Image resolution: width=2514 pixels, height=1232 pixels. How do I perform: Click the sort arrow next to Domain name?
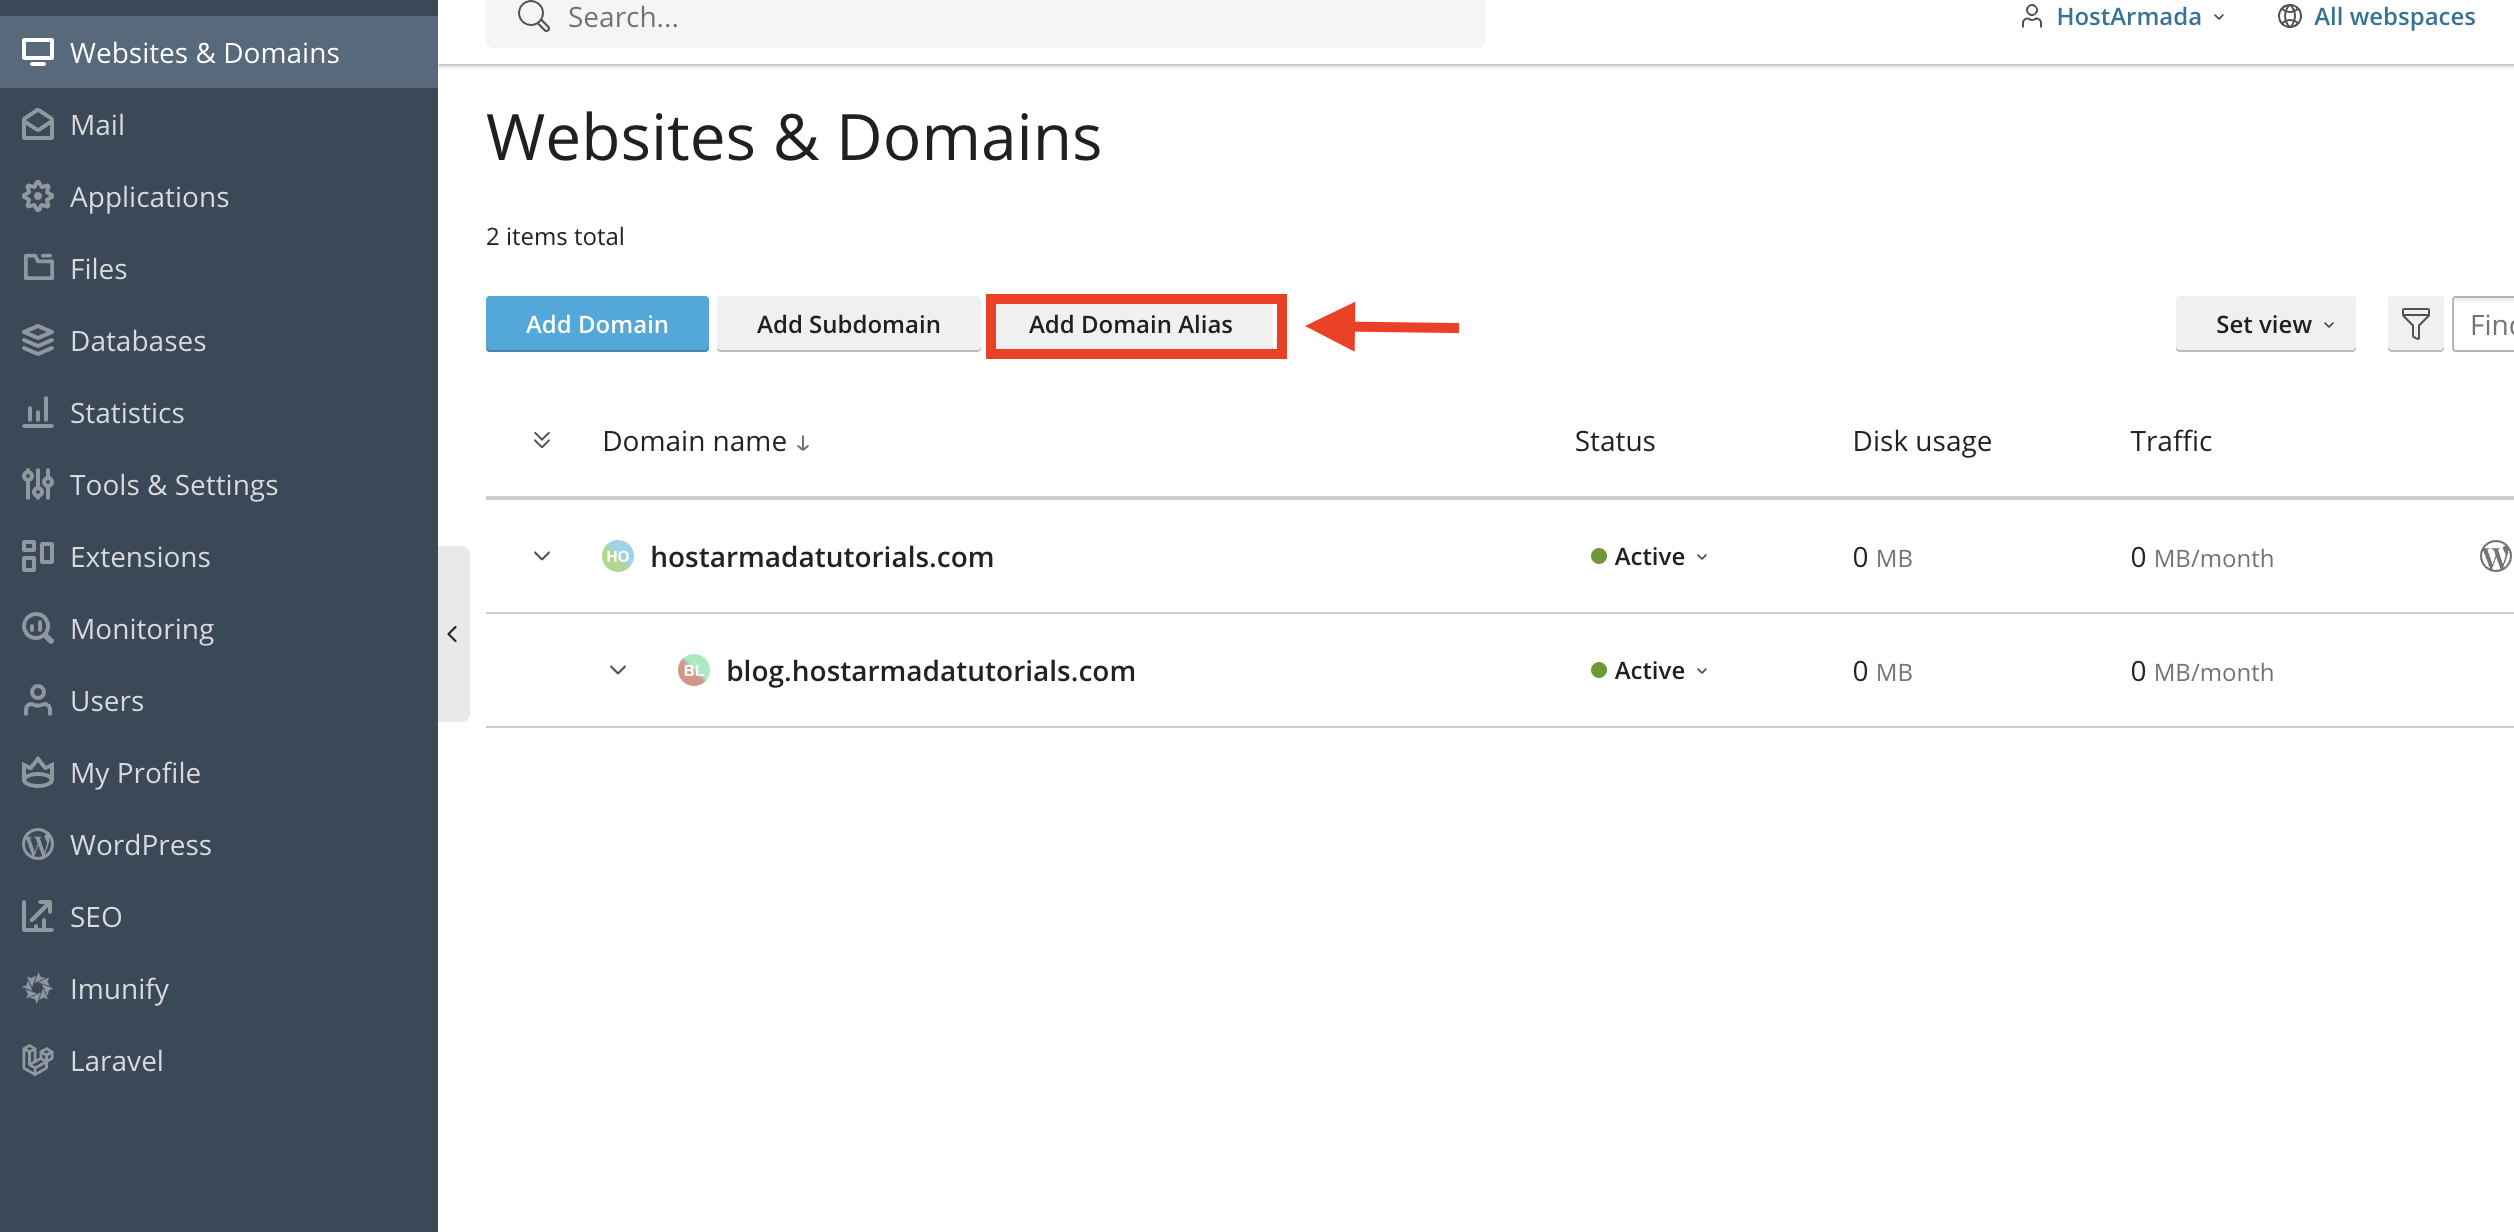pyautogui.click(x=803, y=443)
